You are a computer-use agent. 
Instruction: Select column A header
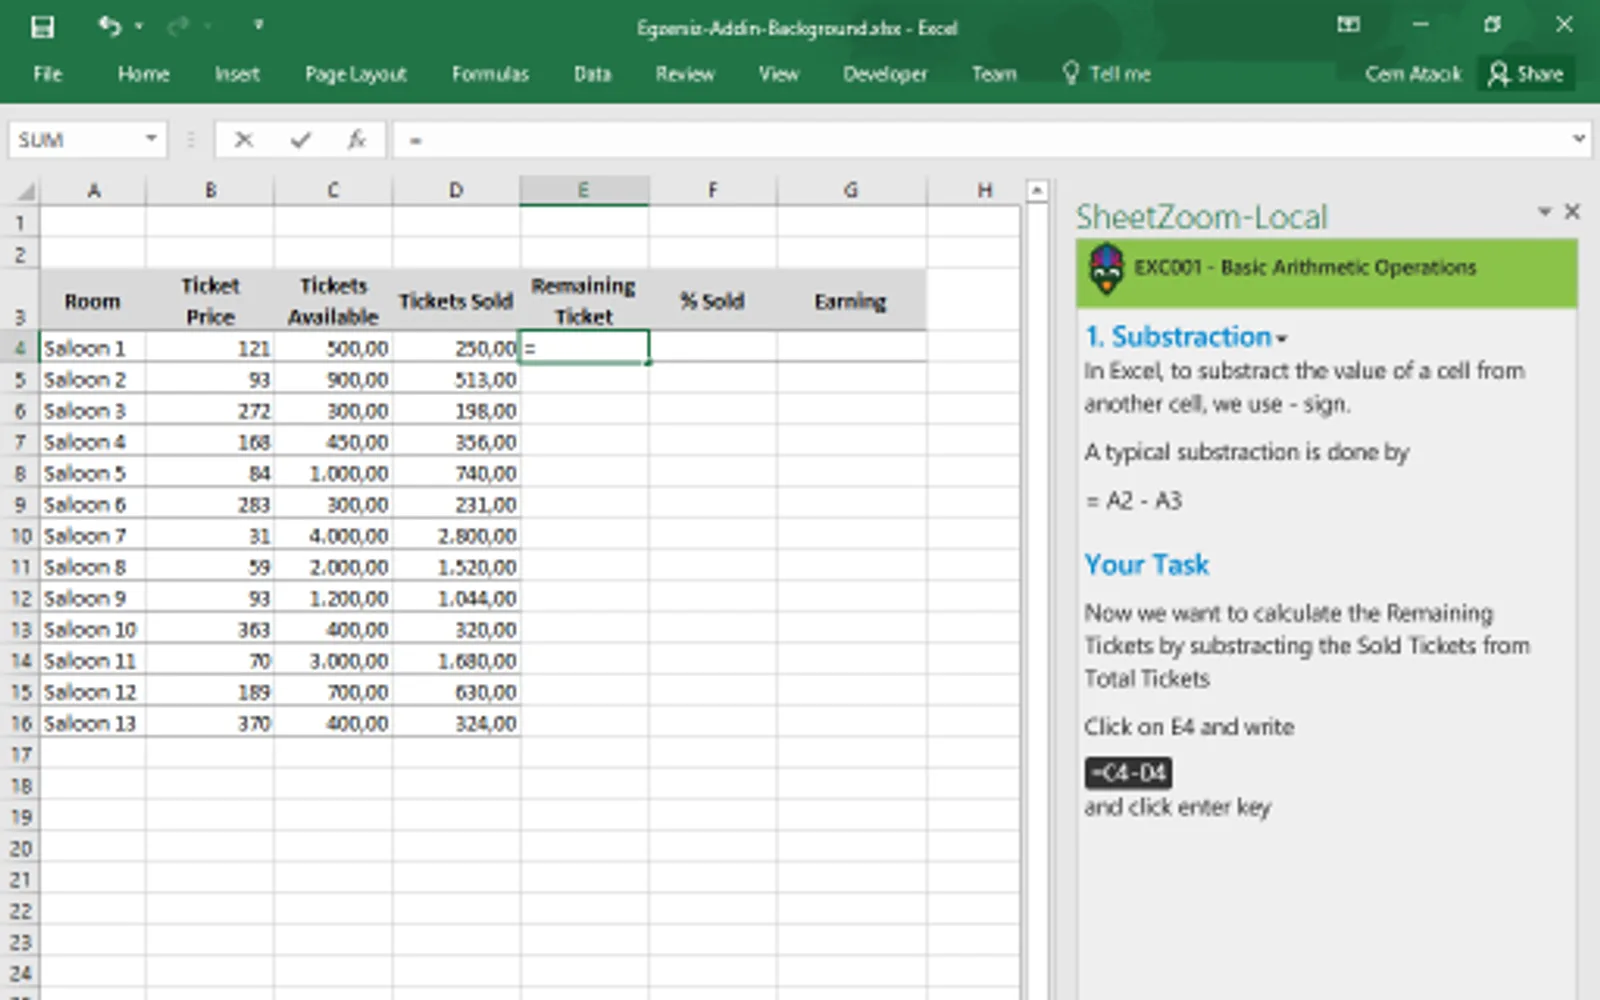[x=93, y=190]
